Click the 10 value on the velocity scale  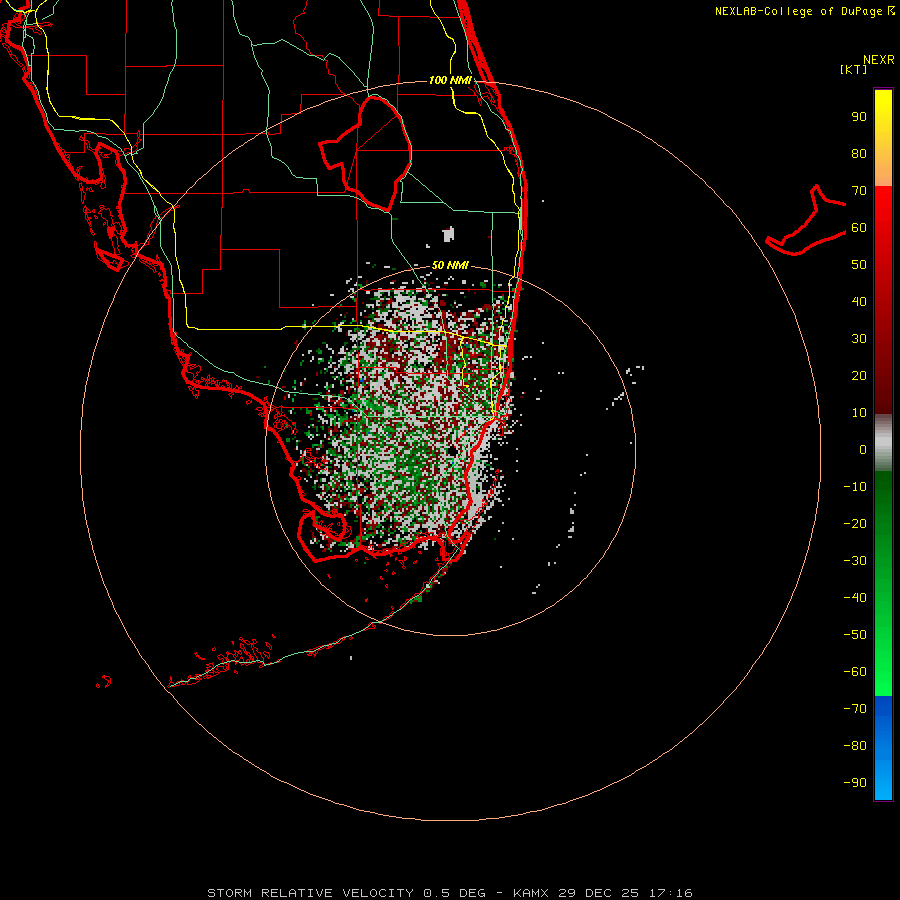coord(859,413)
